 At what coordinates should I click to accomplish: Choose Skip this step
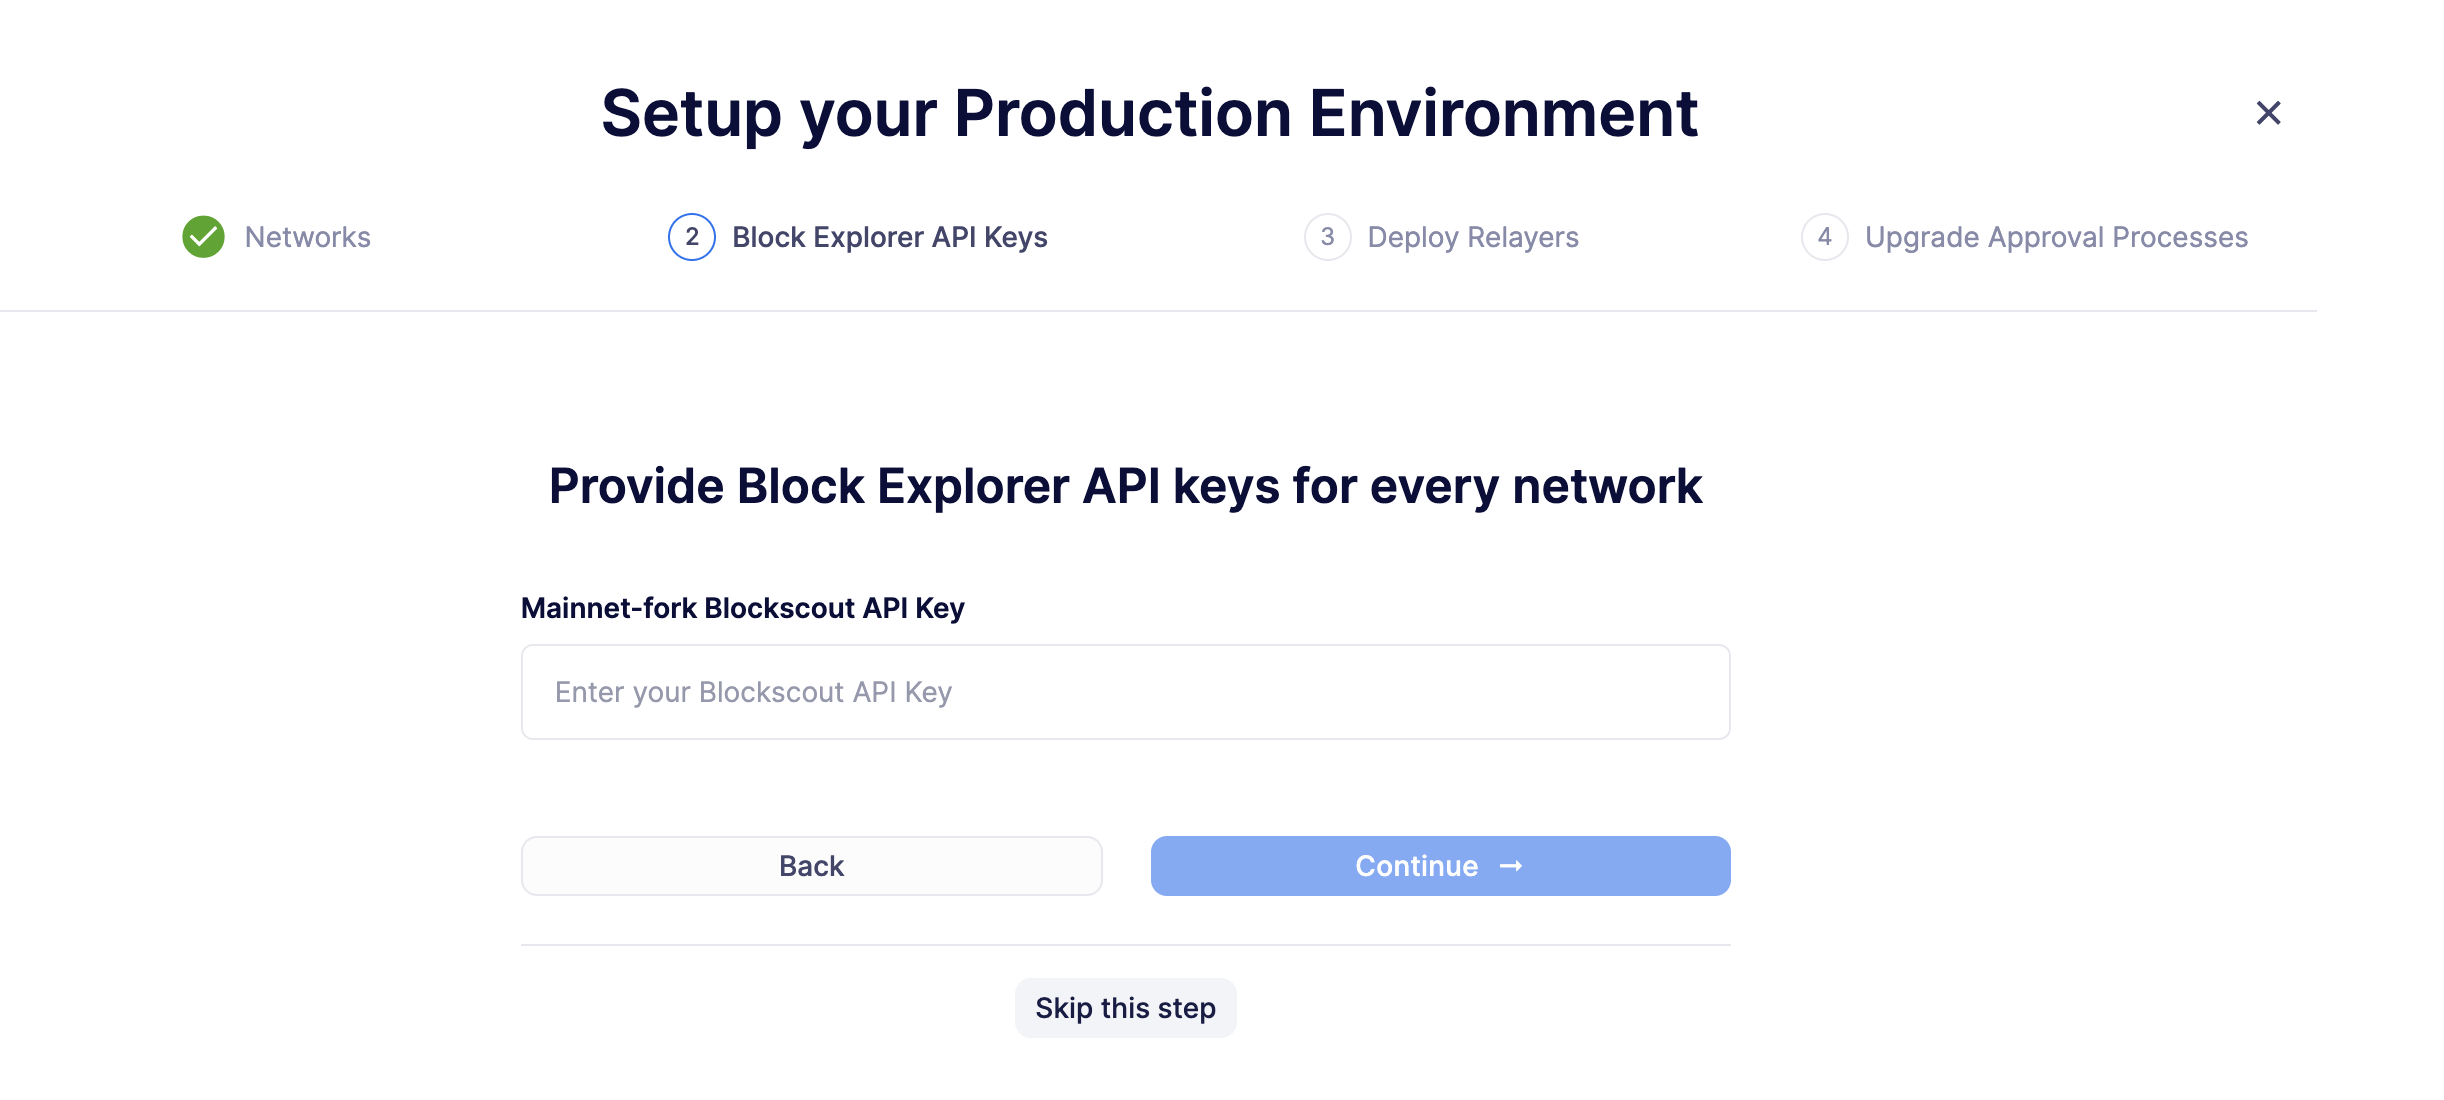click(x=1125, y=1008)
